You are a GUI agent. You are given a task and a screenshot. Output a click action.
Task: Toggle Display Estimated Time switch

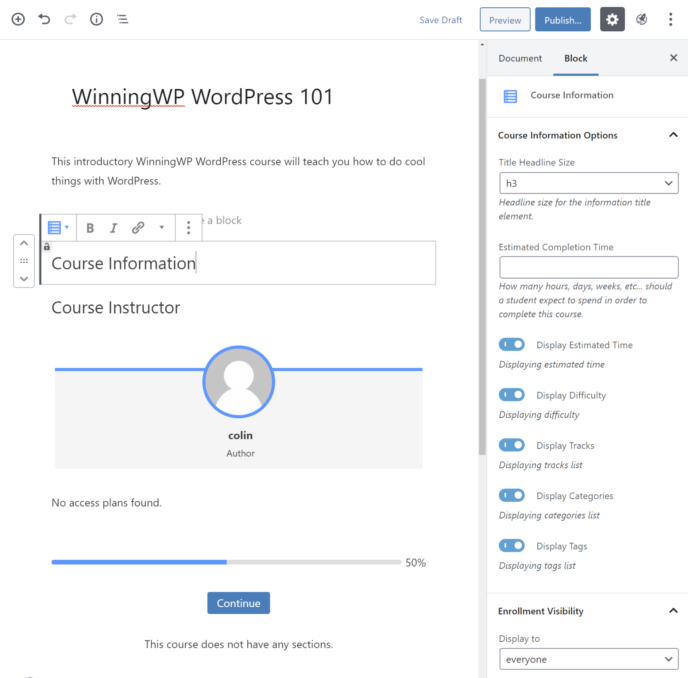pos(512,344)
